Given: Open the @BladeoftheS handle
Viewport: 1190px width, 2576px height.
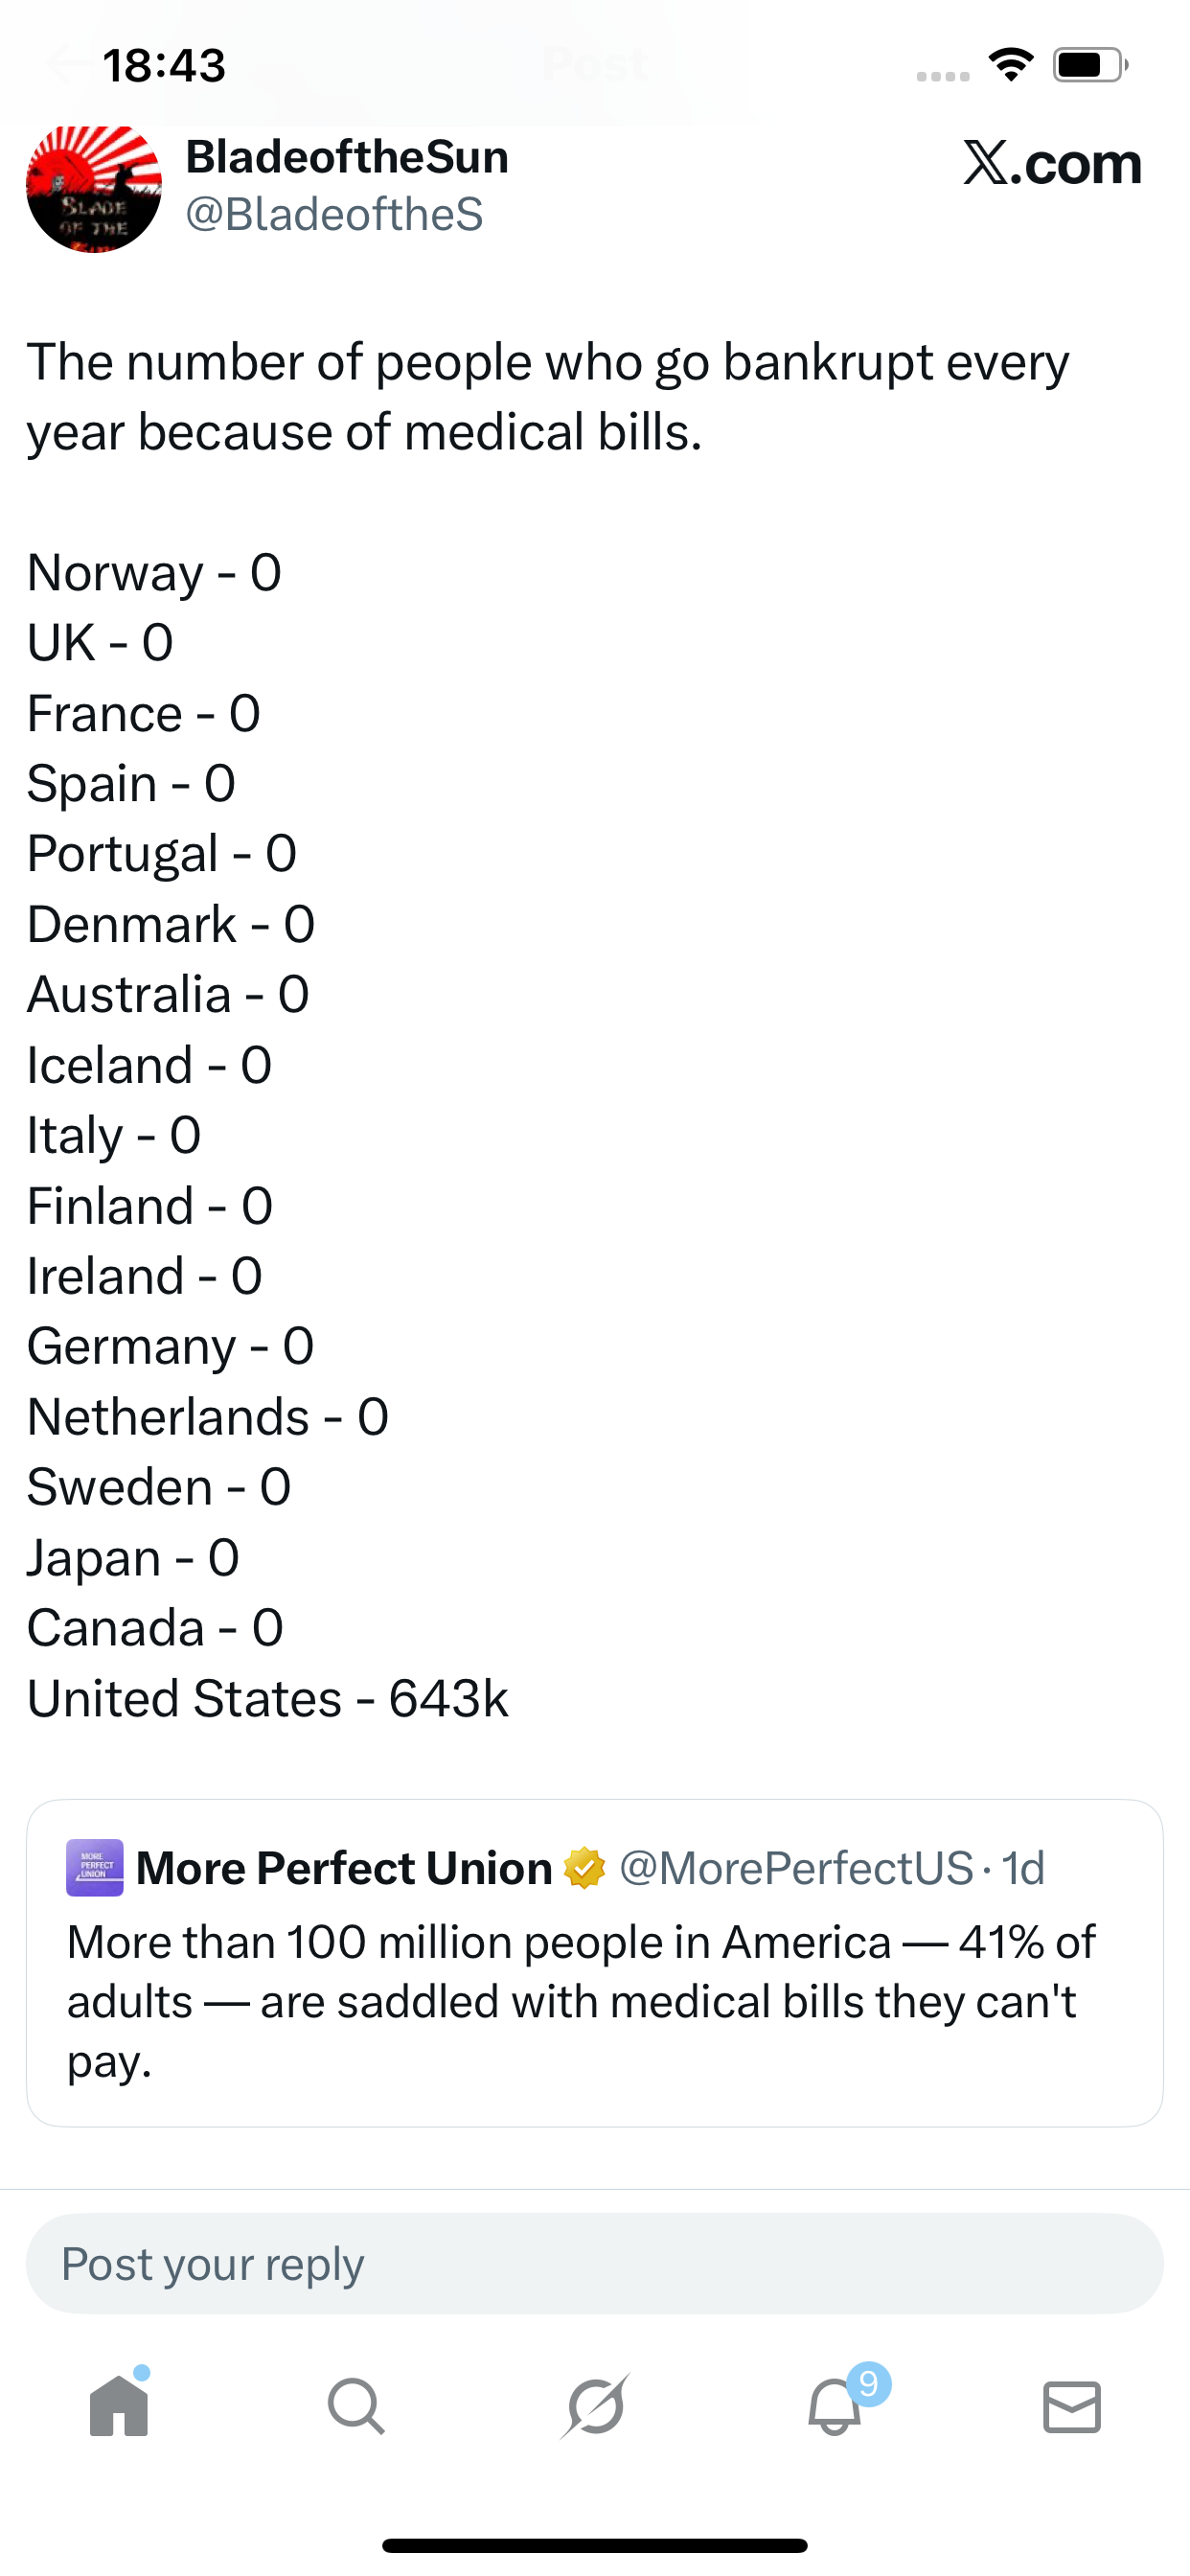Looking at the screenshot, I should 334,215.
